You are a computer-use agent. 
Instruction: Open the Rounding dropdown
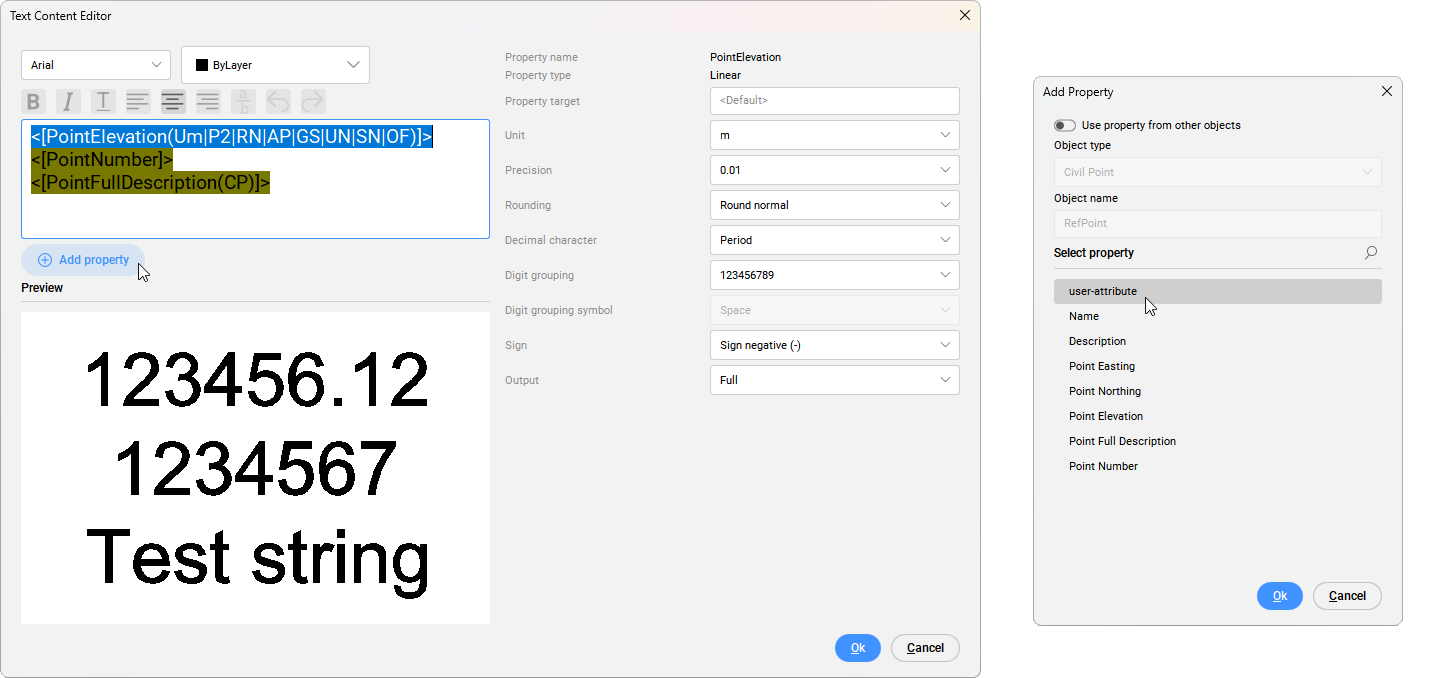pos(834,205)
